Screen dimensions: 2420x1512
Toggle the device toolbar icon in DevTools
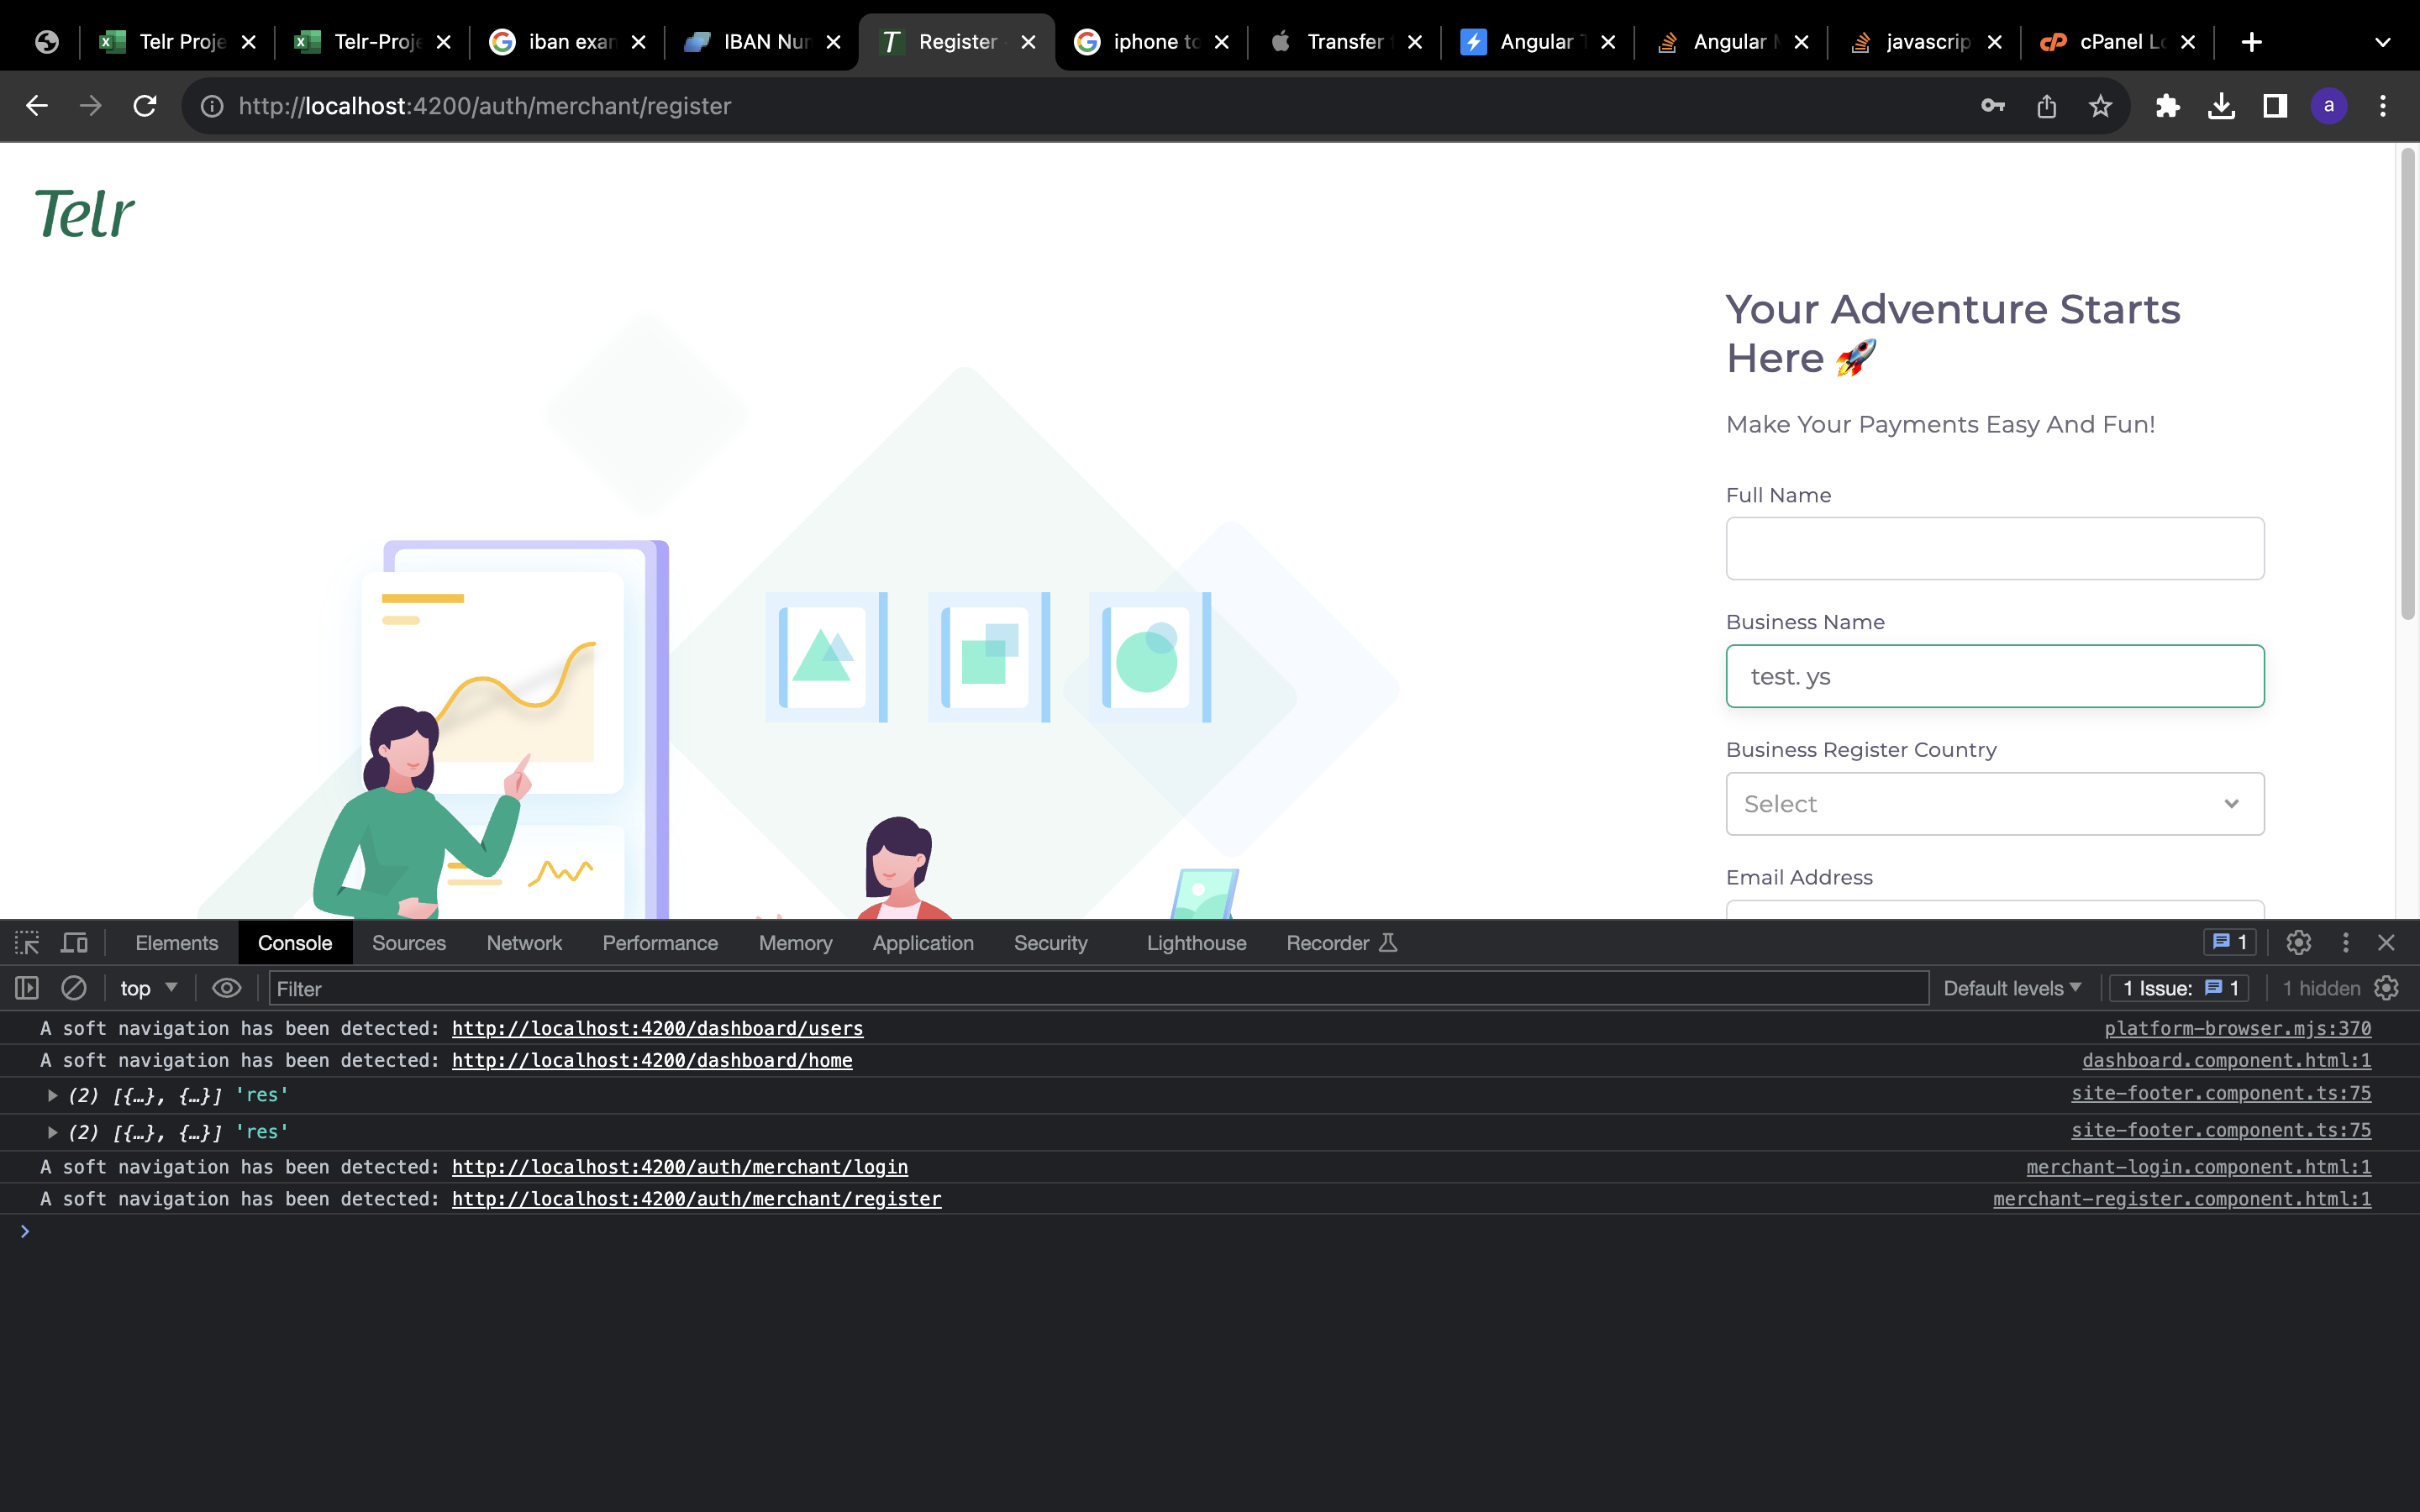(75, 943)
